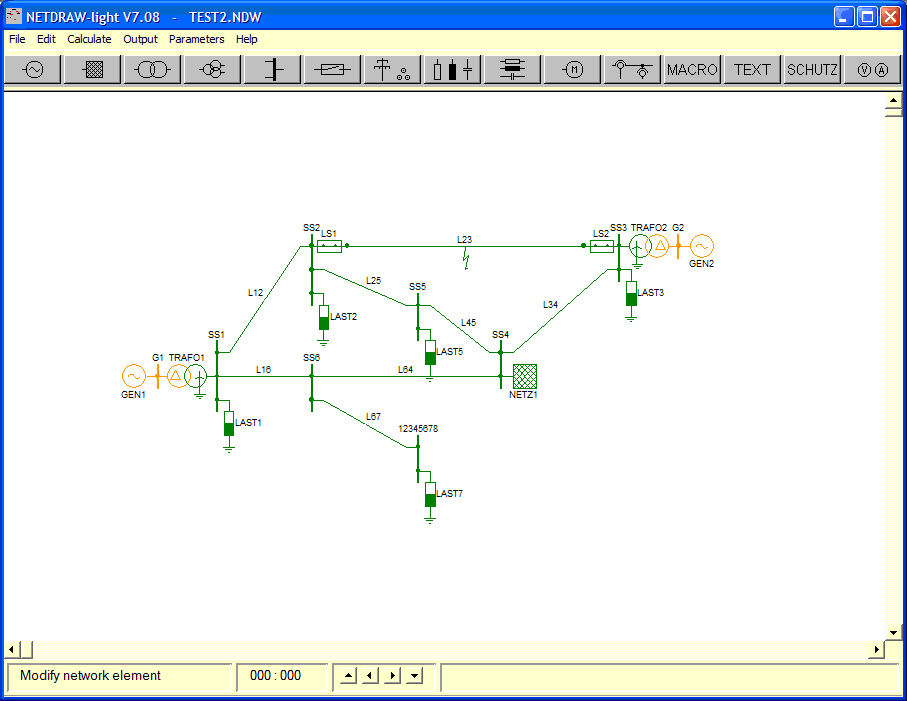Select the generator tool in toolbar
Screen dimensions: 907x701
coord(34,70)
